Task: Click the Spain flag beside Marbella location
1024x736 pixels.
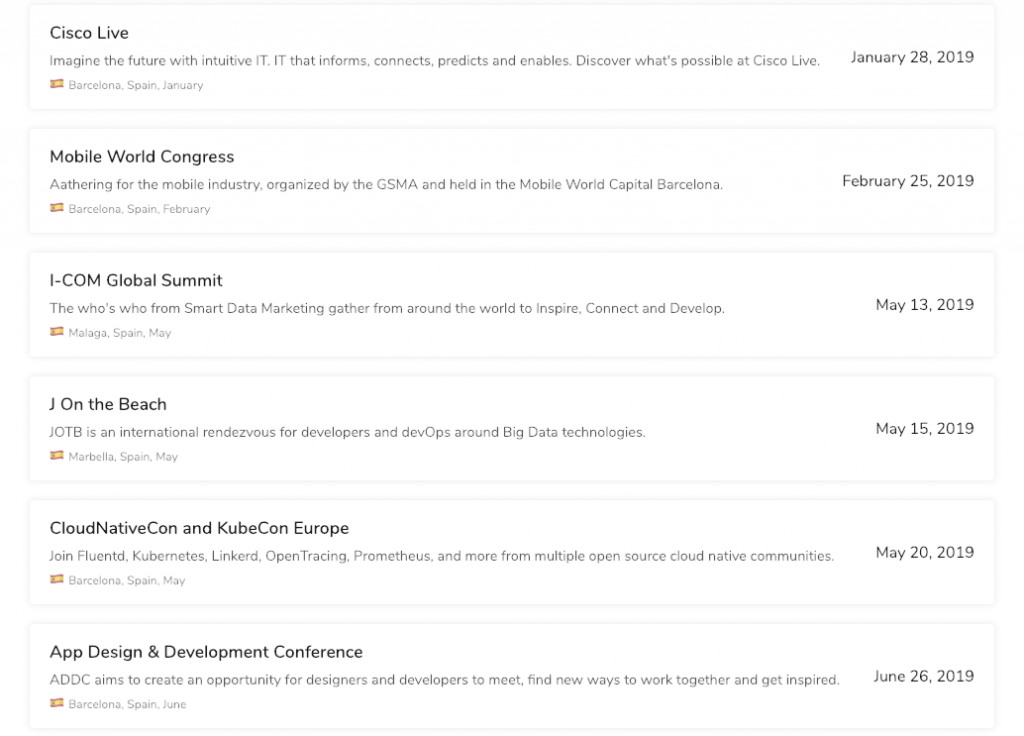Action: tap(57, 456)
